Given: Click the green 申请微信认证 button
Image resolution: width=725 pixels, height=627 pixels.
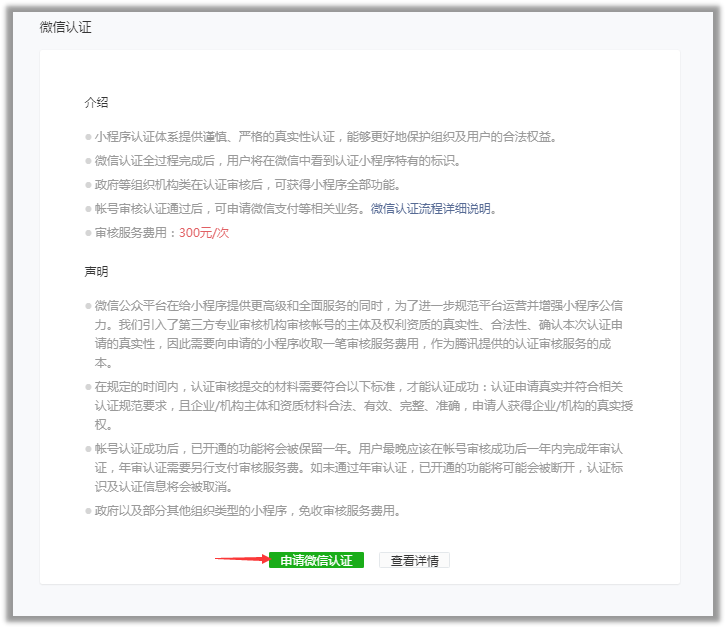Looking at the screenshot, I should [x=316, y=560].
